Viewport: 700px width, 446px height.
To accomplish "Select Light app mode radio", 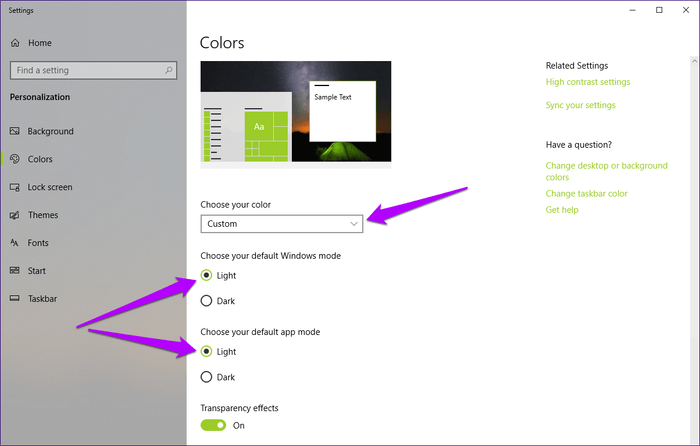I will click(206, 352).
